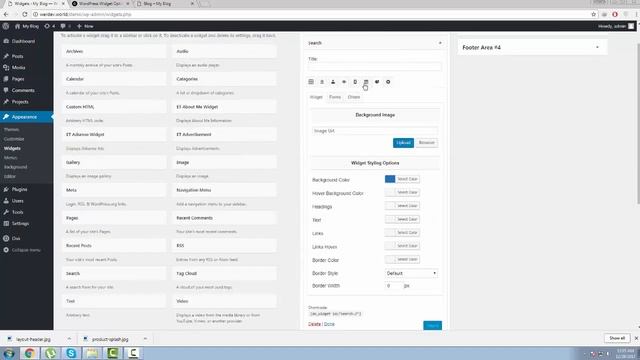Screen dimensions: 640x360
Task: Click the Settings sliders icon
Action: pos(6,224)
